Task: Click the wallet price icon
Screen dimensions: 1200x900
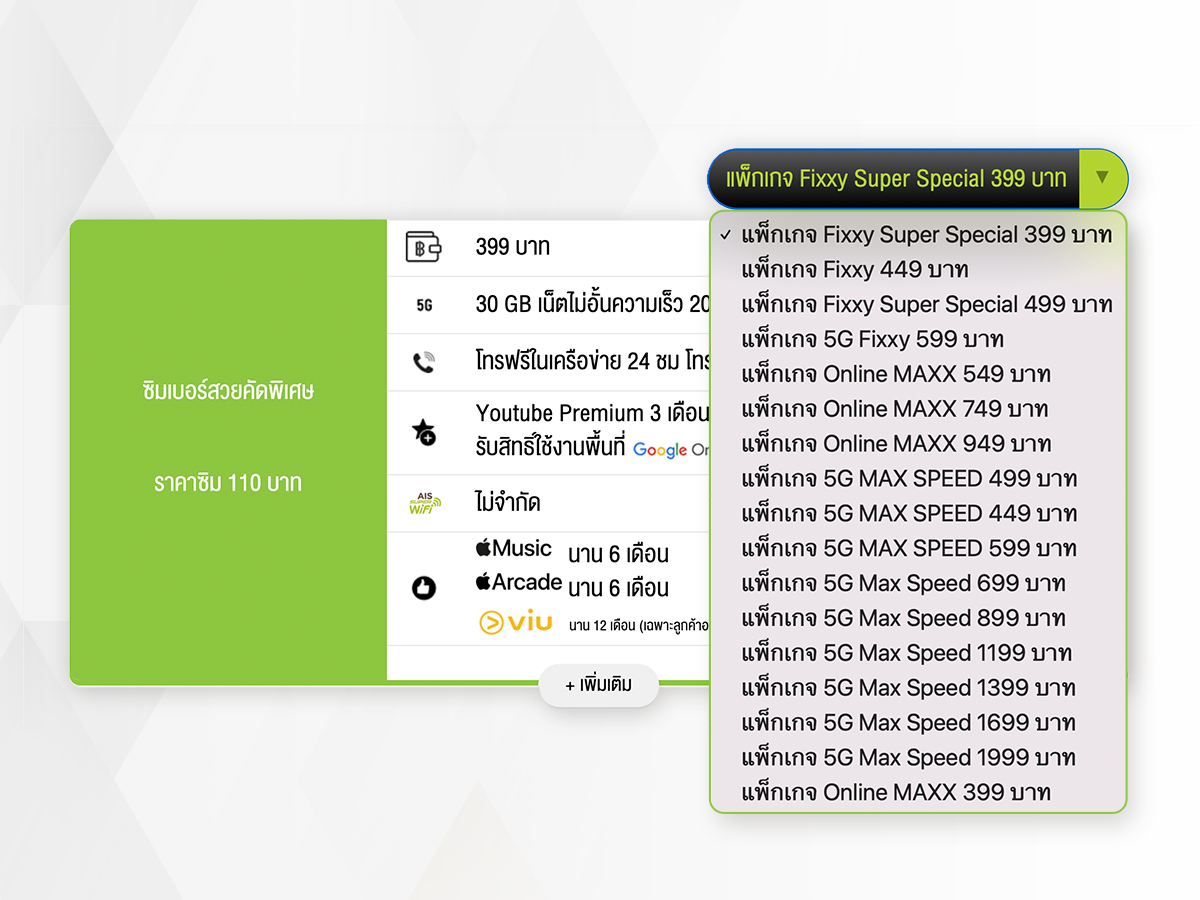Action: 423,247
